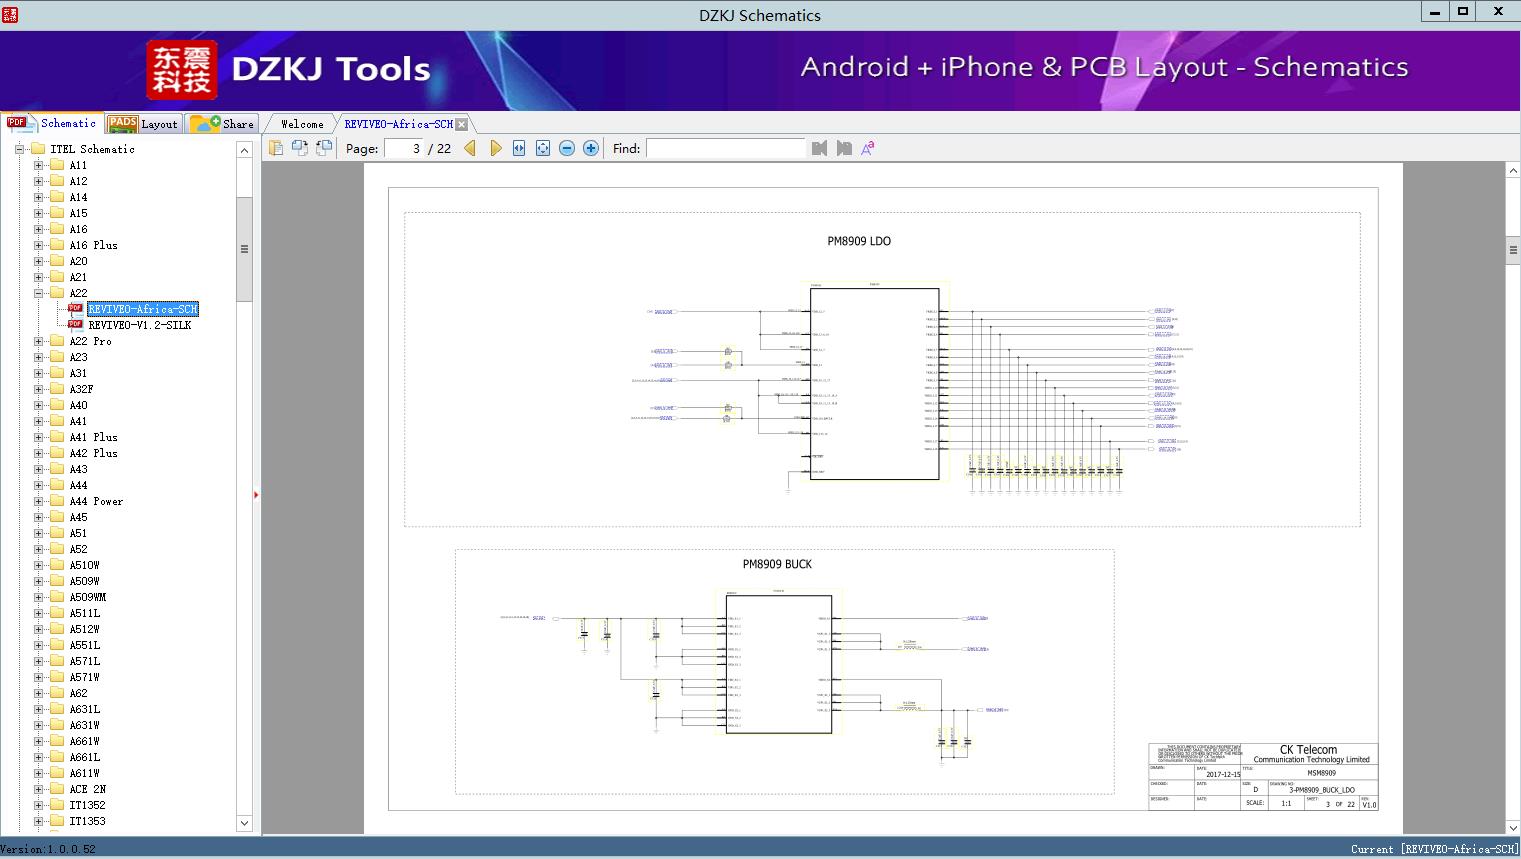This screenshot has height=859, width=1521.
Task: Zoom in with the plus icon
Action: click(x=591, y=148)
